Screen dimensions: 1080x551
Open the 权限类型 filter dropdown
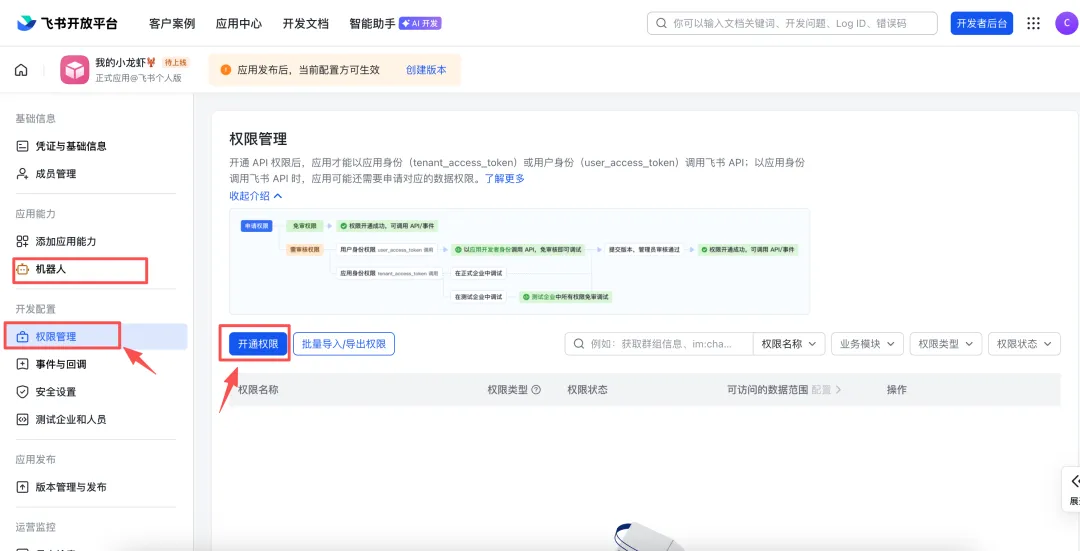(x=946, y=344)
